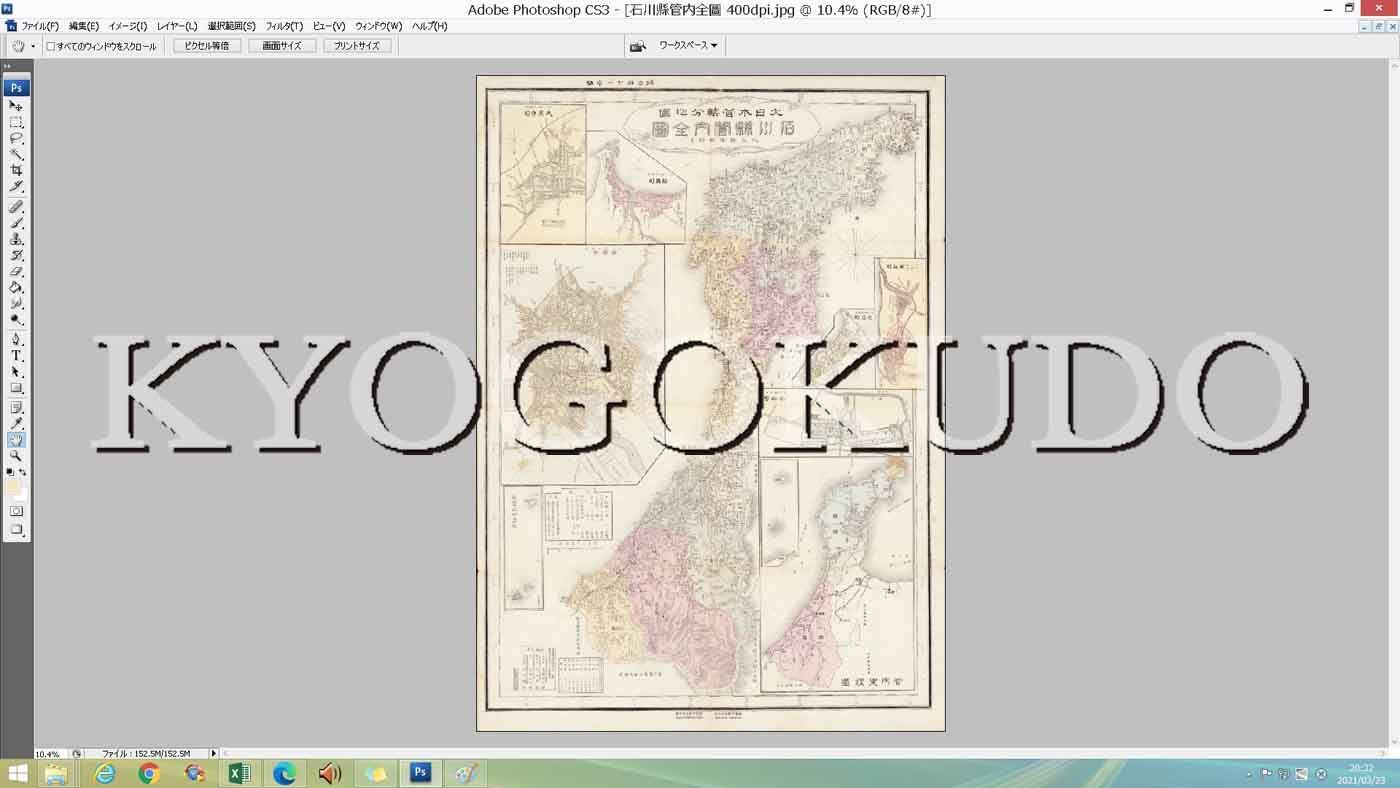Screen dimensions: 1400x788
Task: Select the Dodge tool
Action: click(16, 319)
